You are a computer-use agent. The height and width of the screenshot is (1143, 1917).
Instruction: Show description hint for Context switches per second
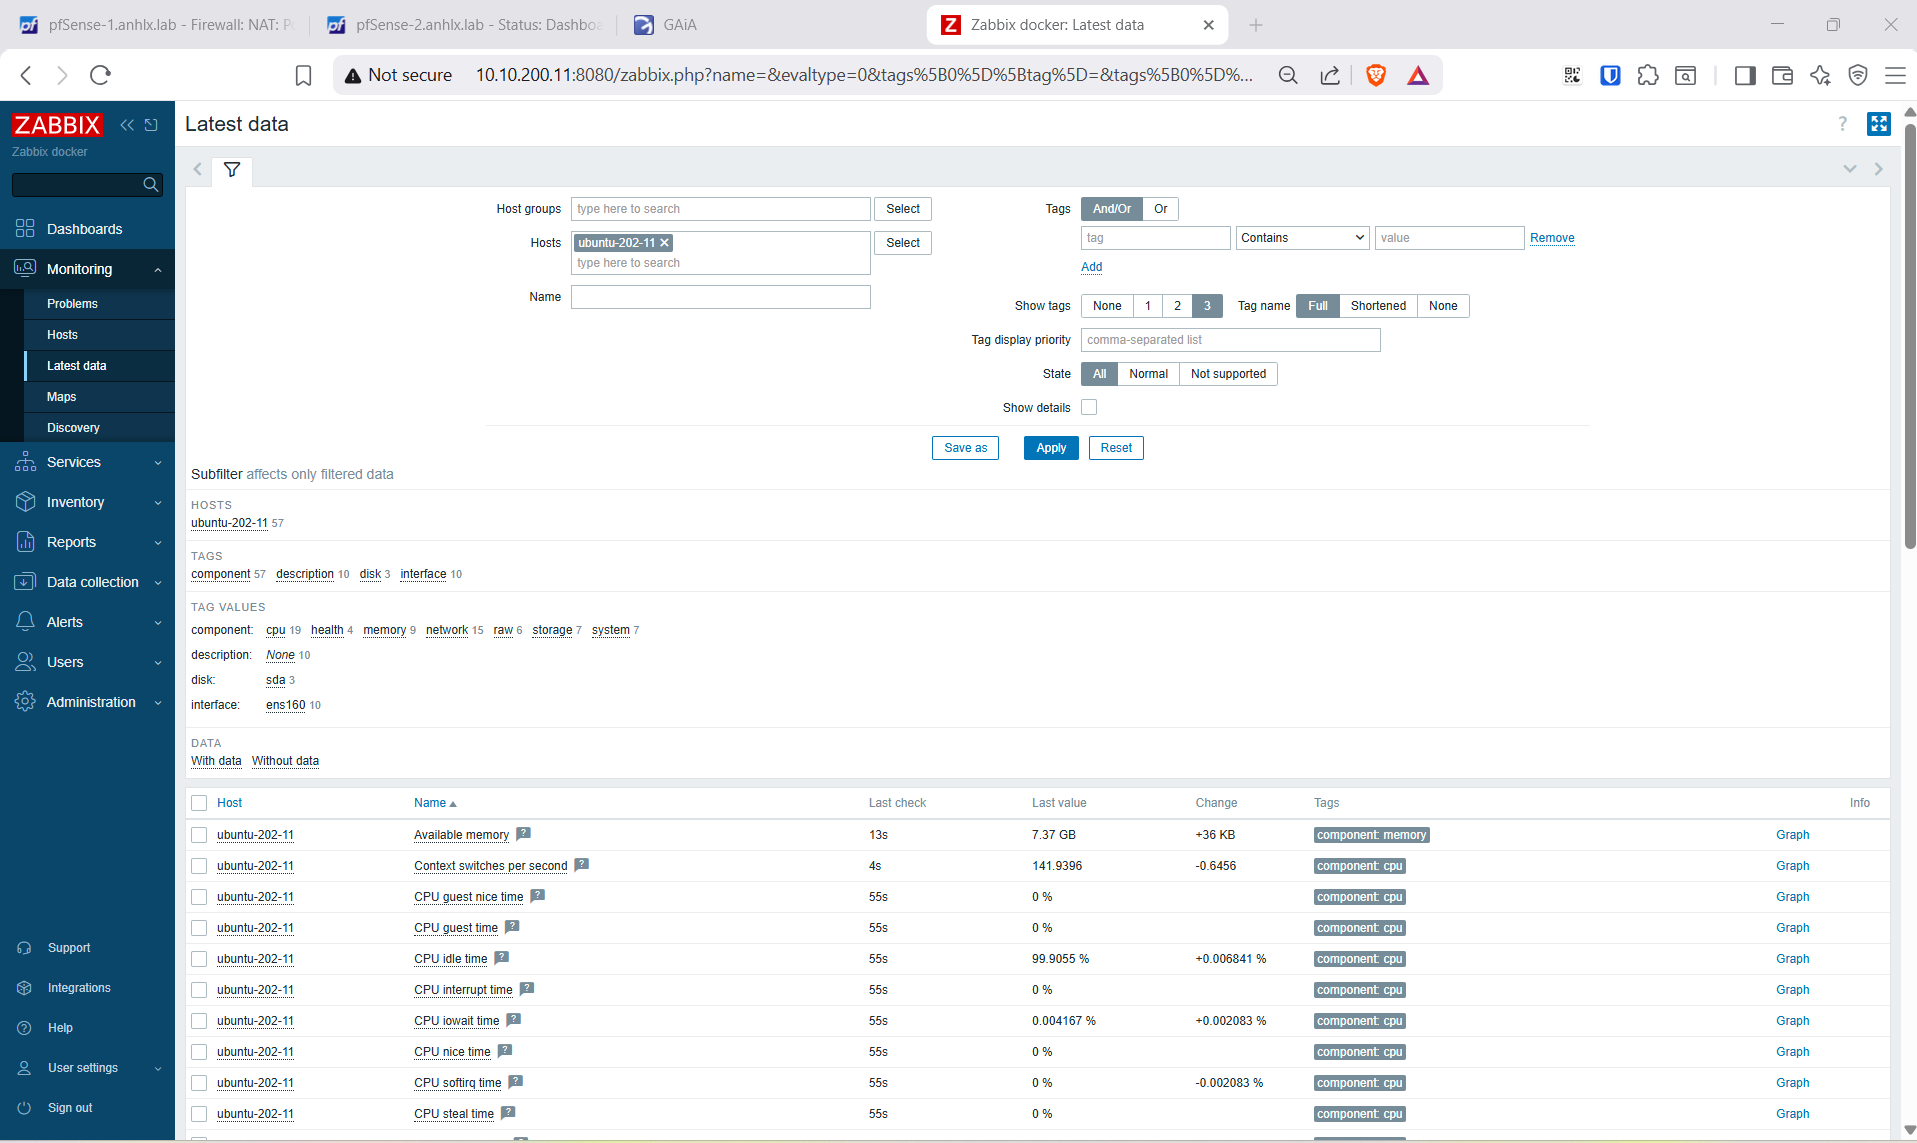pyautogui.click(x=582, y=865)
